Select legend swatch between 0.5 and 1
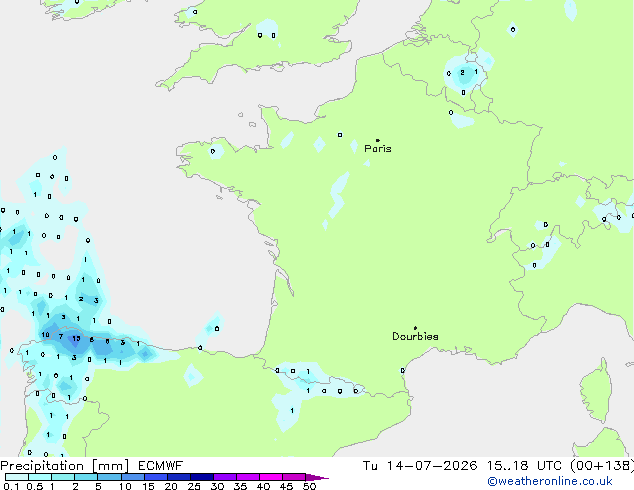The width and height of the screenshot is (634, 490). [40, 477]
